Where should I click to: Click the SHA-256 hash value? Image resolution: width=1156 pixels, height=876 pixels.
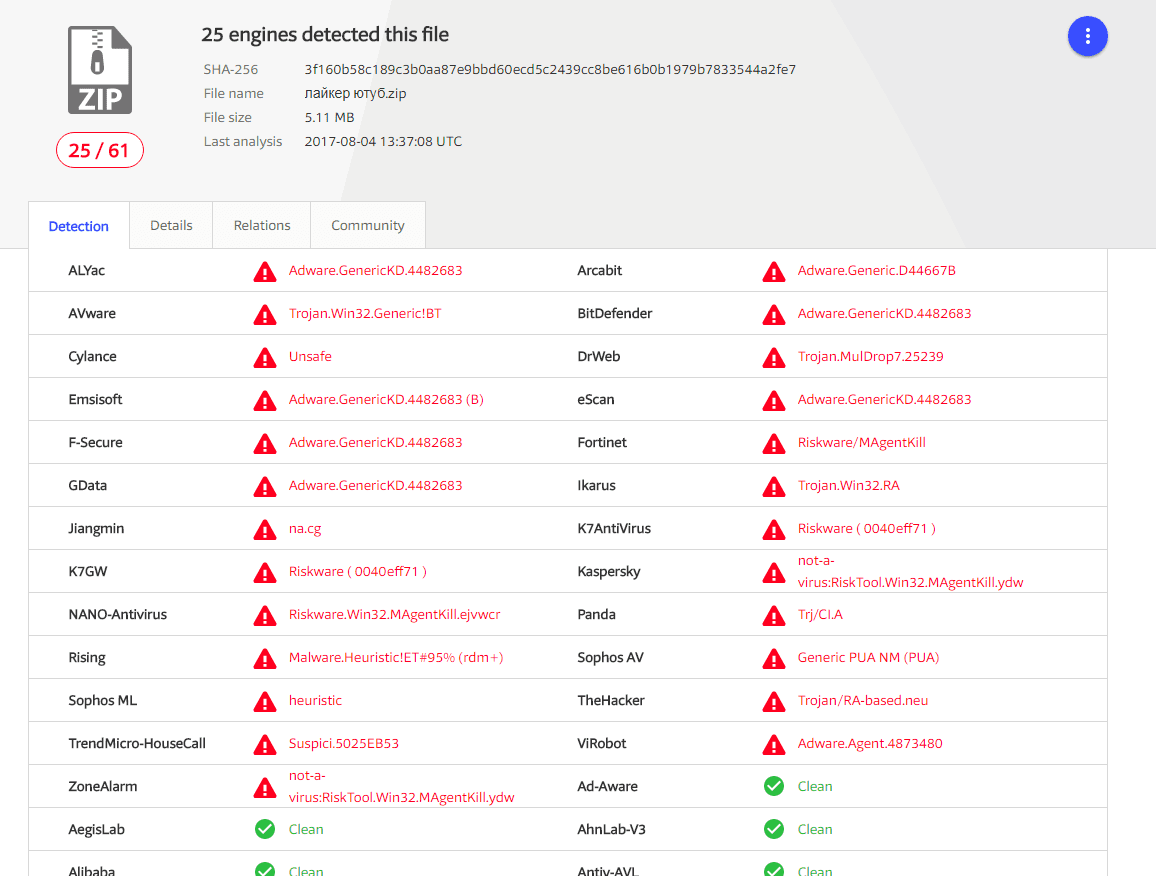coord(550,70)
